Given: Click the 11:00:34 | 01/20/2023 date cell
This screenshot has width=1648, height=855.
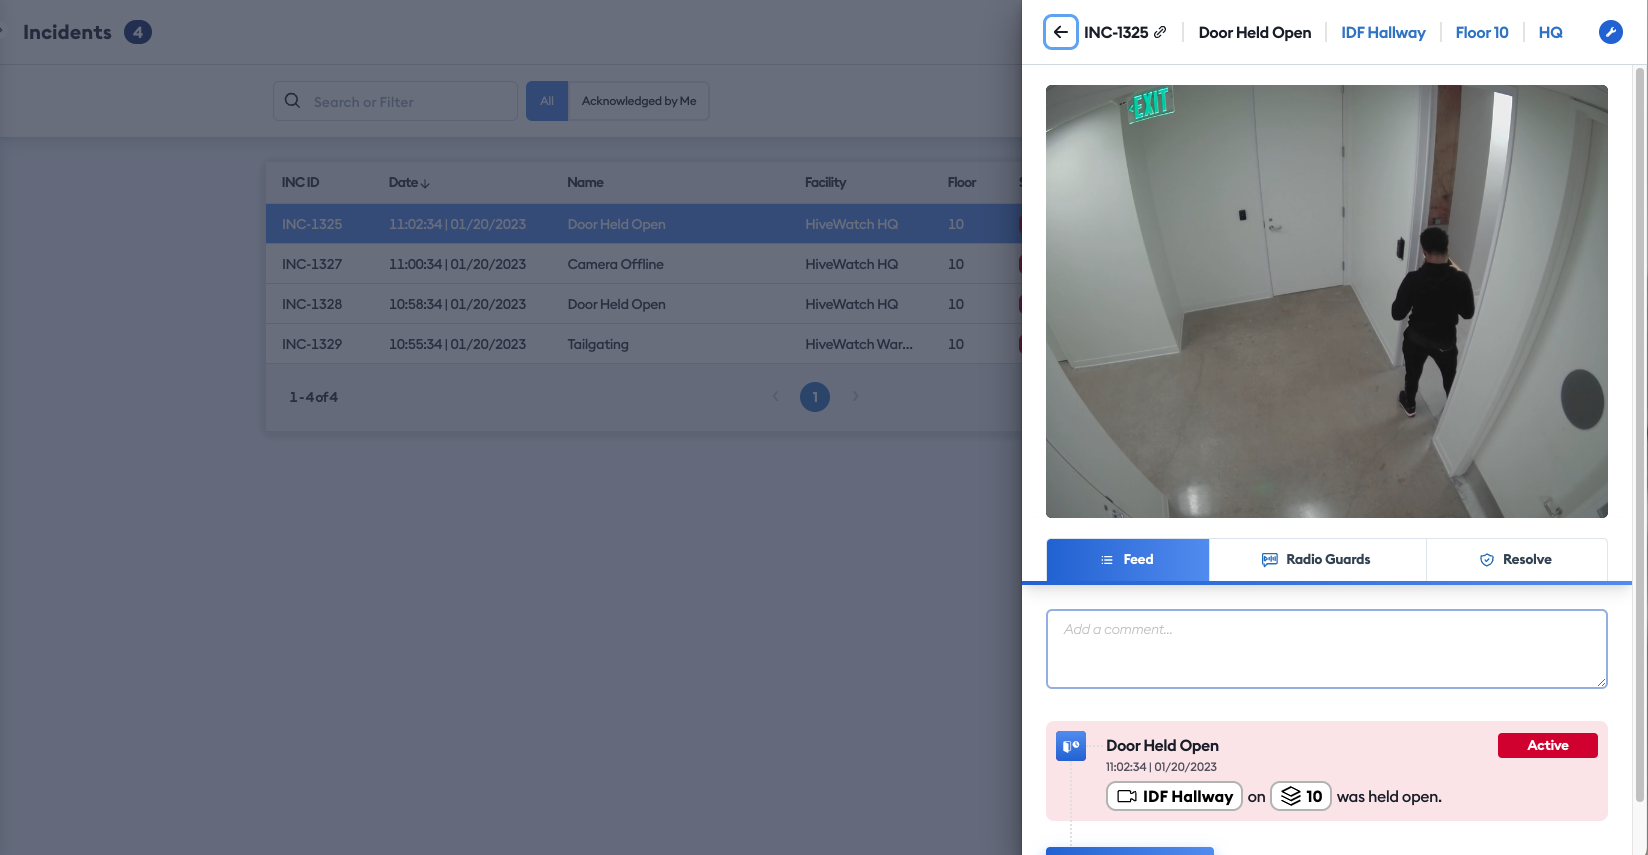Looking at the screenshot, I should 457,264.
